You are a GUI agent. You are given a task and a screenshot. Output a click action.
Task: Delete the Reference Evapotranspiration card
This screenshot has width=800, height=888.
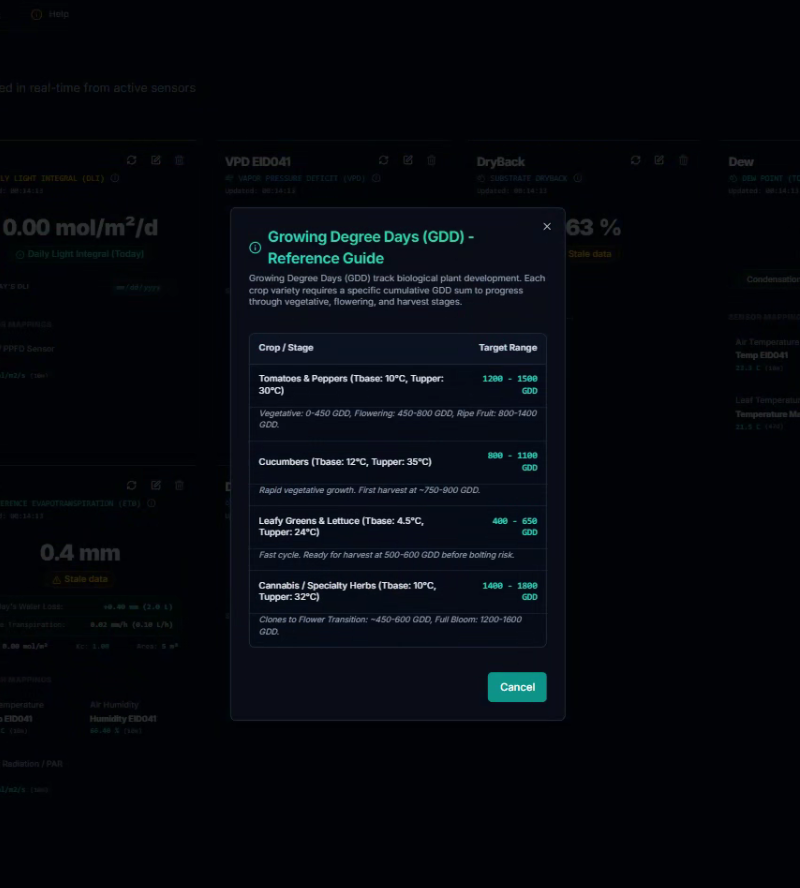click(x=179, y=485)
